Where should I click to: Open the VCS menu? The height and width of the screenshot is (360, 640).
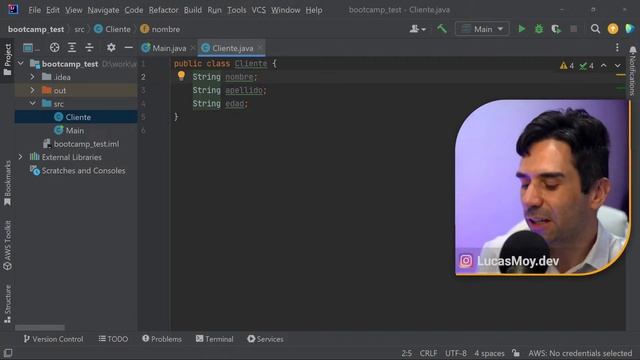click(x=258, y=10)
